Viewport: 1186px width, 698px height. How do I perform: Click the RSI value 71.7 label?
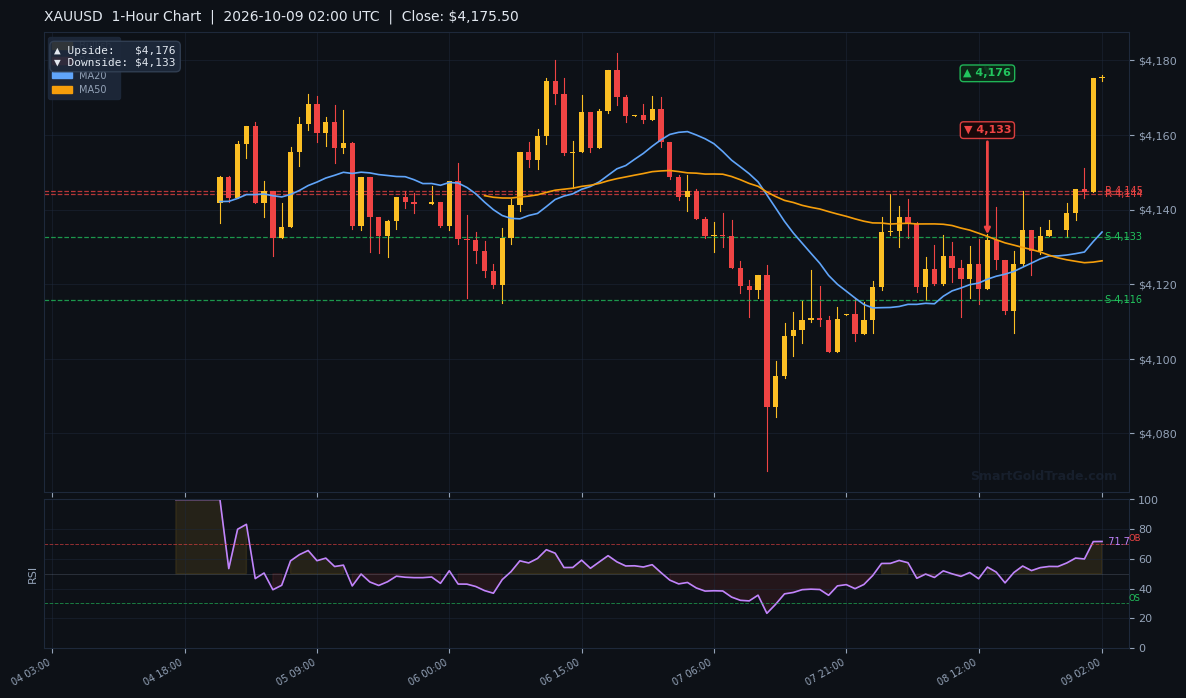tap(1118, 541)
